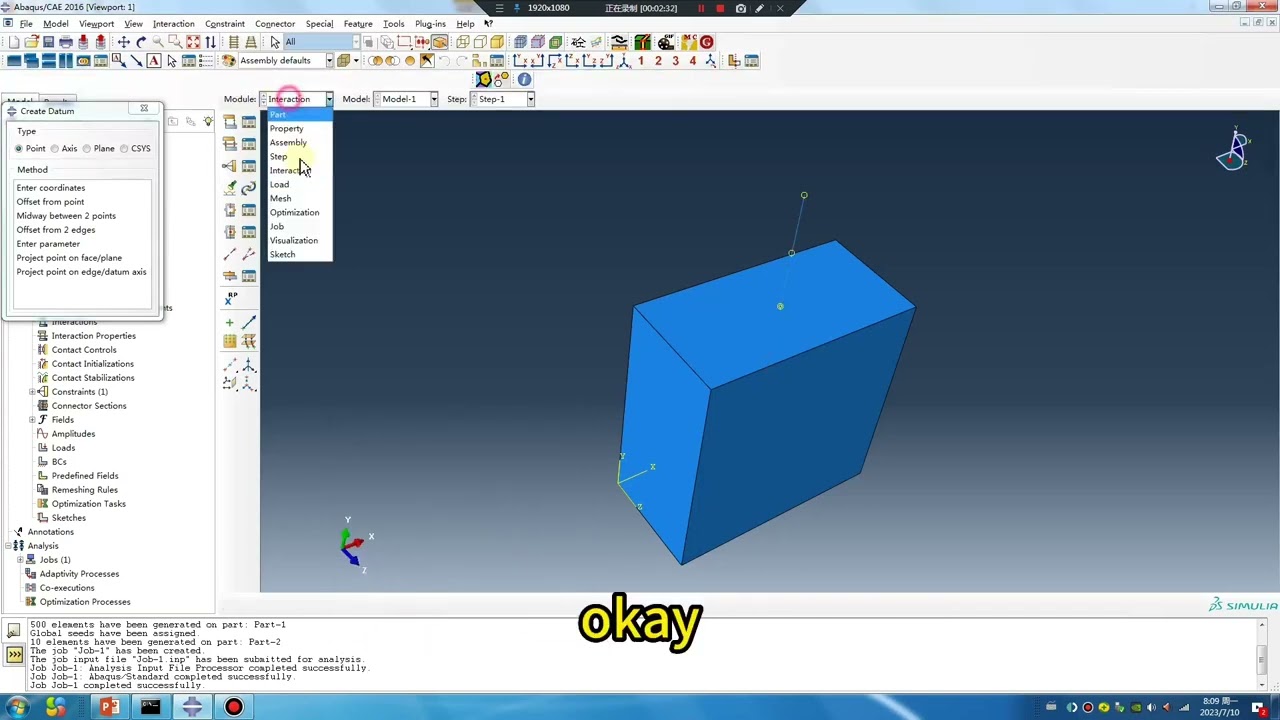Open the Module dropdown arrow
Image resolution: width=1280 pixels, height=720 pixels.
click(x=329, y=99)
